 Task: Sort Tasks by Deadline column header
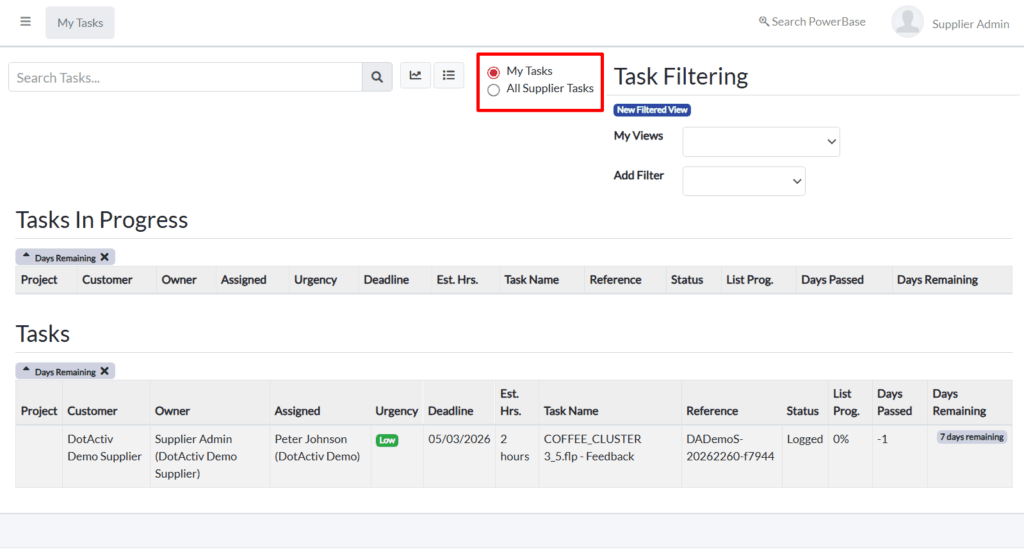point(450,411)
